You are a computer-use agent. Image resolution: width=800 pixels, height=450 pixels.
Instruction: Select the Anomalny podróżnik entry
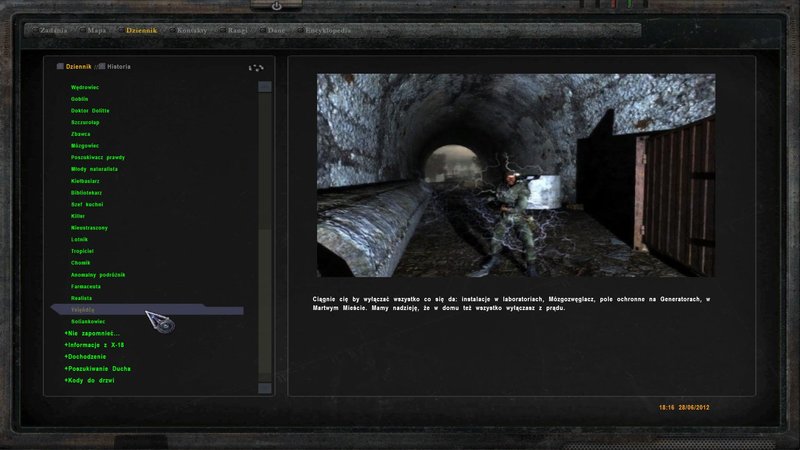point(98,275)
